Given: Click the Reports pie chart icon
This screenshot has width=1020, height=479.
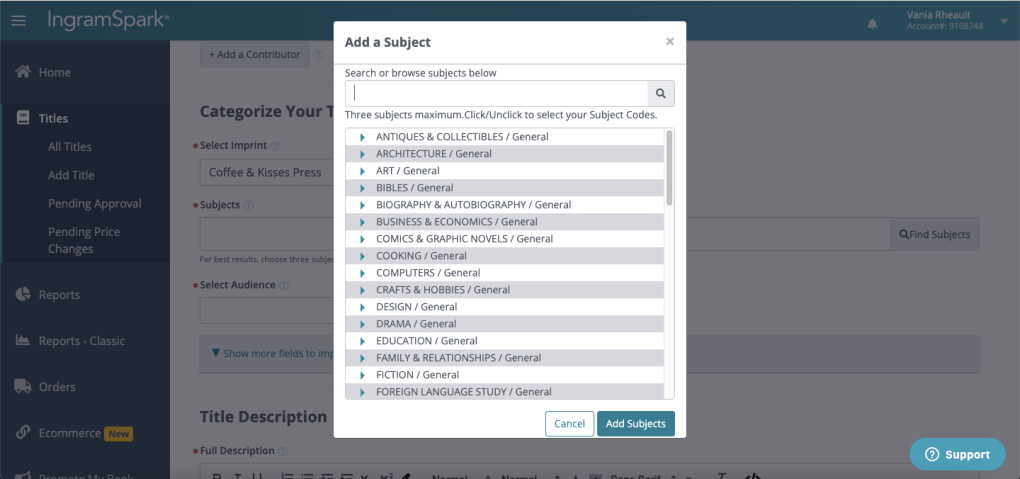Looking at the screenshot, I should tap(22, 295).
